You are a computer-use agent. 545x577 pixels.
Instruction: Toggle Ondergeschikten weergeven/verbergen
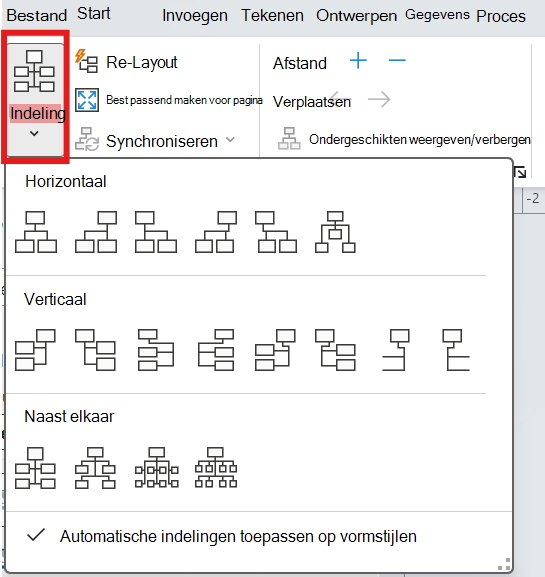pos(404,139)
